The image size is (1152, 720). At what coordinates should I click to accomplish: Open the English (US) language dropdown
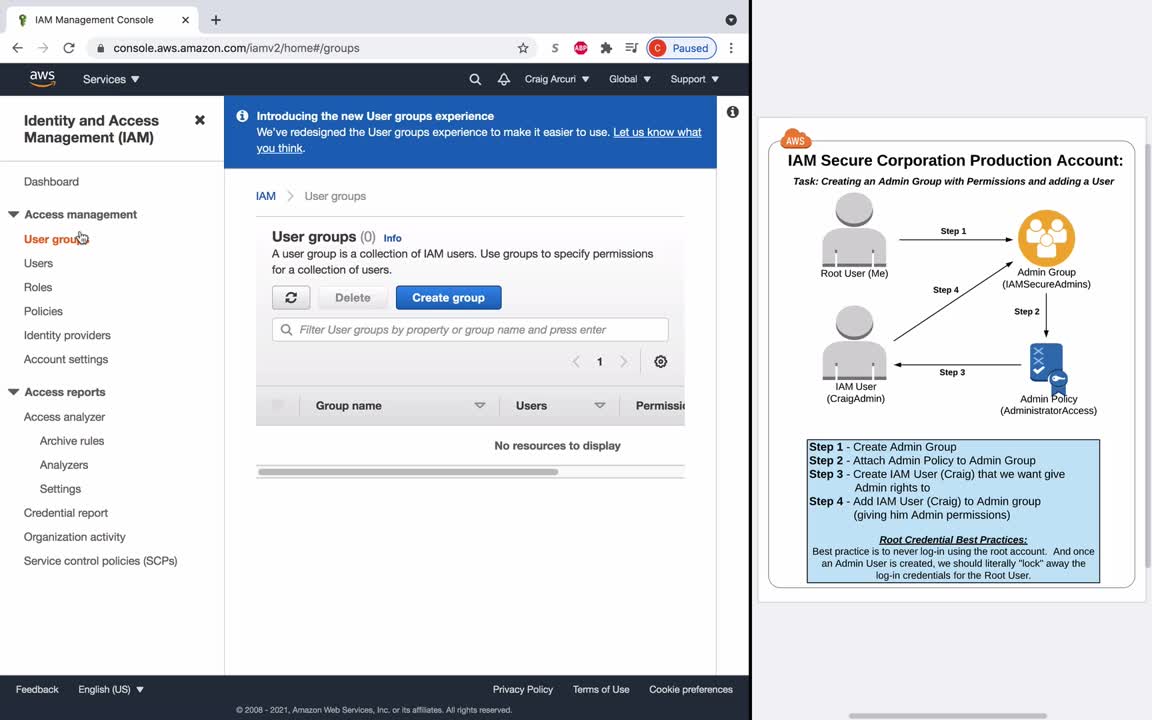tap(111, 689)
